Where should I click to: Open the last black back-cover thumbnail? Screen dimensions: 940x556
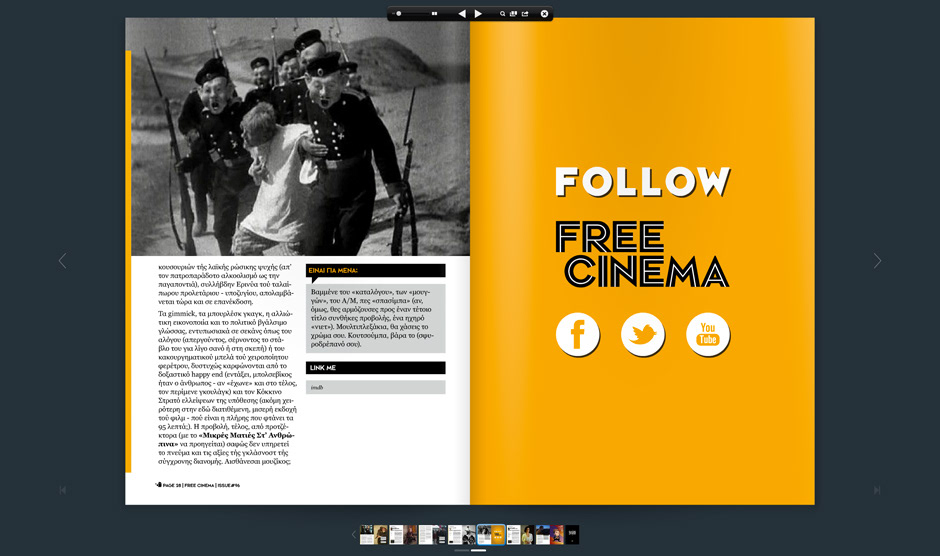[x=573, y=534]
